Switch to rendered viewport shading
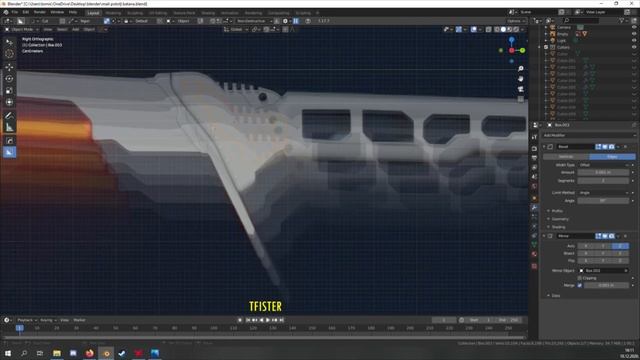The width and height of the screenshot is (640, 360). tap(516, 29)
